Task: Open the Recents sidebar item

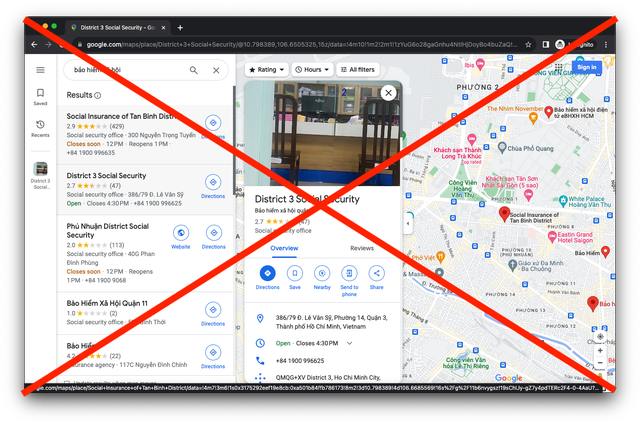Action: pos(40,128)
